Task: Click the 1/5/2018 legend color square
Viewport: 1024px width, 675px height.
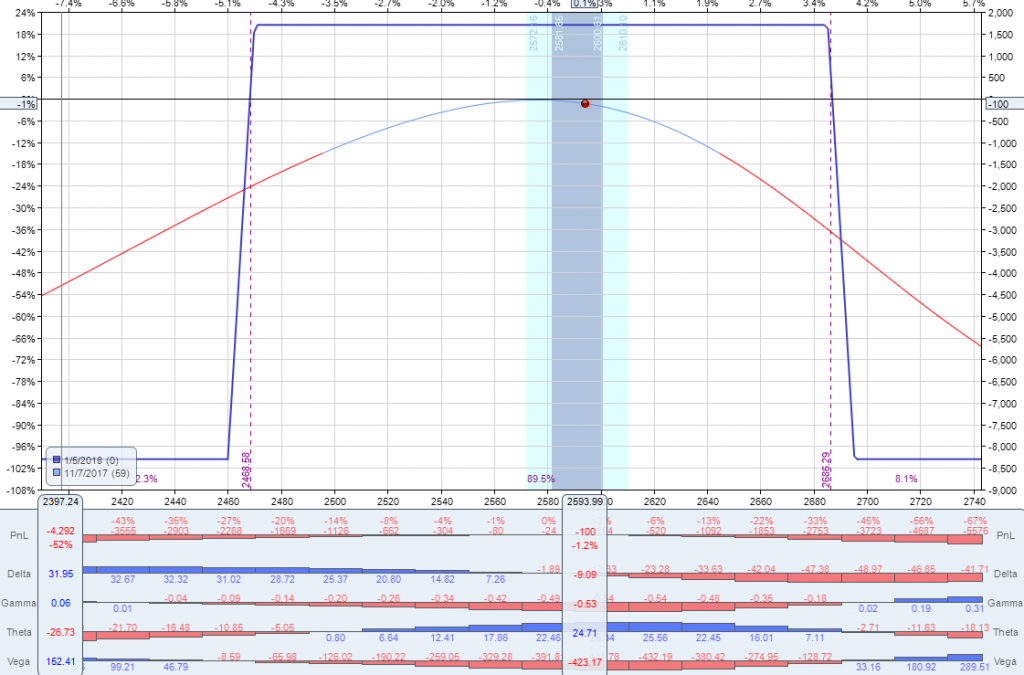Action: (57, 459)
